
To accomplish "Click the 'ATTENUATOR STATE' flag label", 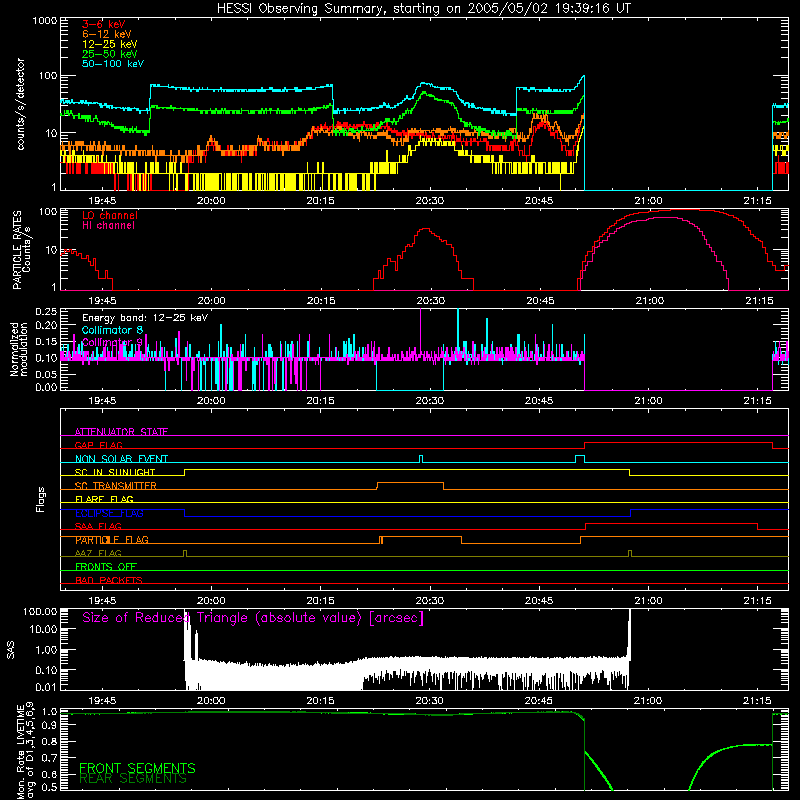I will tap(121, 432).
